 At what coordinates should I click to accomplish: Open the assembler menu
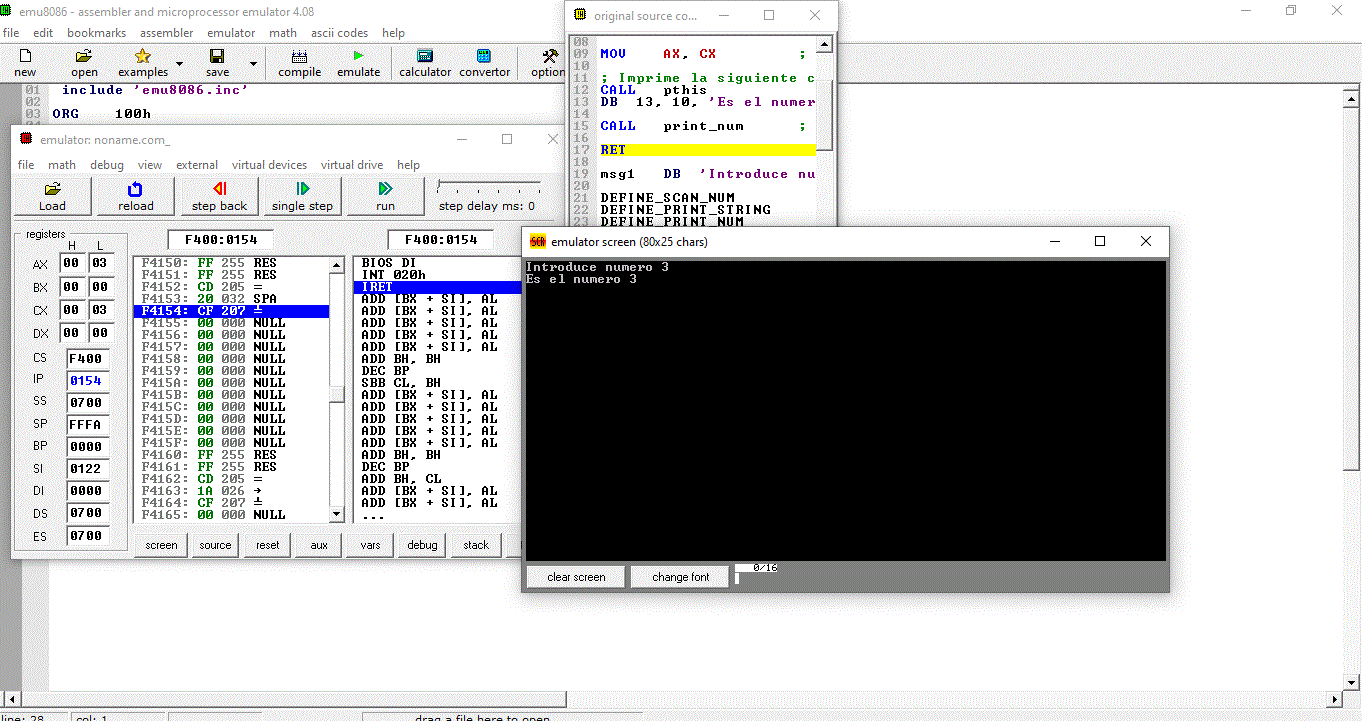(166, 33)
